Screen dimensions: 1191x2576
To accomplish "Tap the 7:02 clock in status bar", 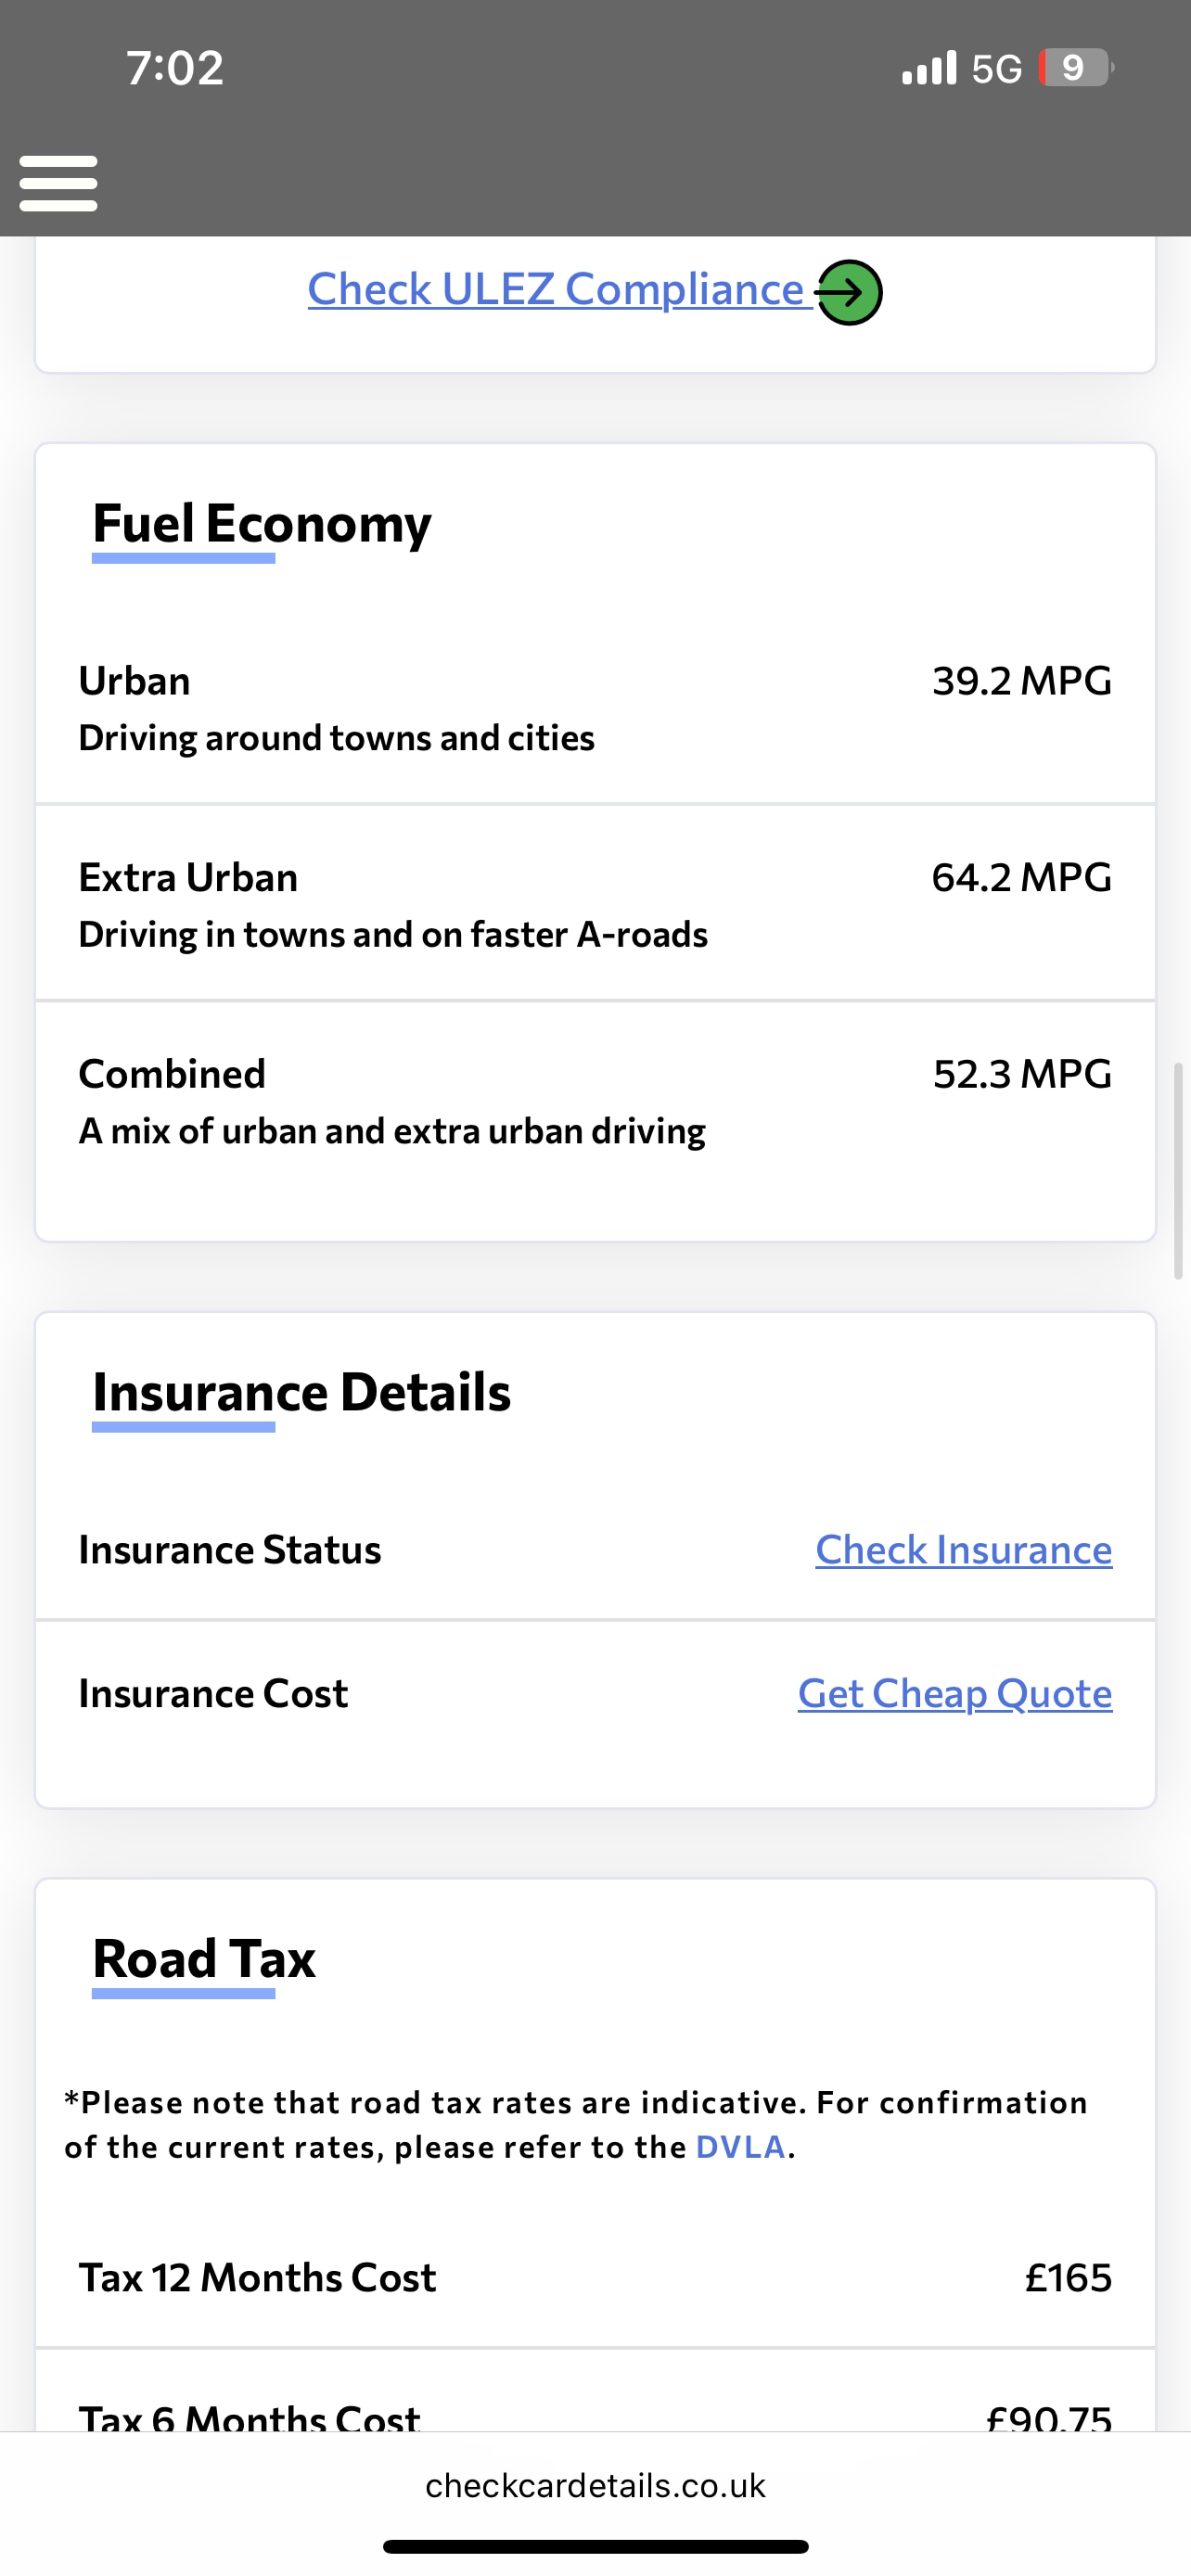I will pos(175,68).
